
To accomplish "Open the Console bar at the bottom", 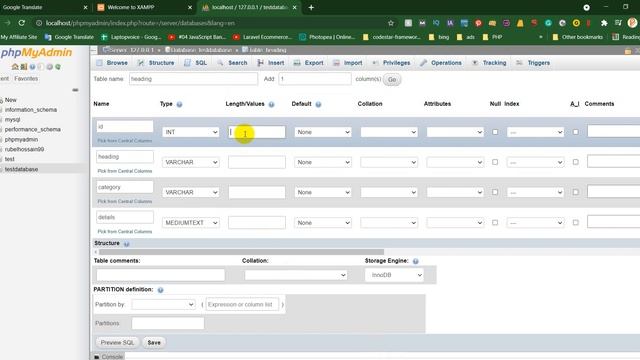I will pos(108,357).
